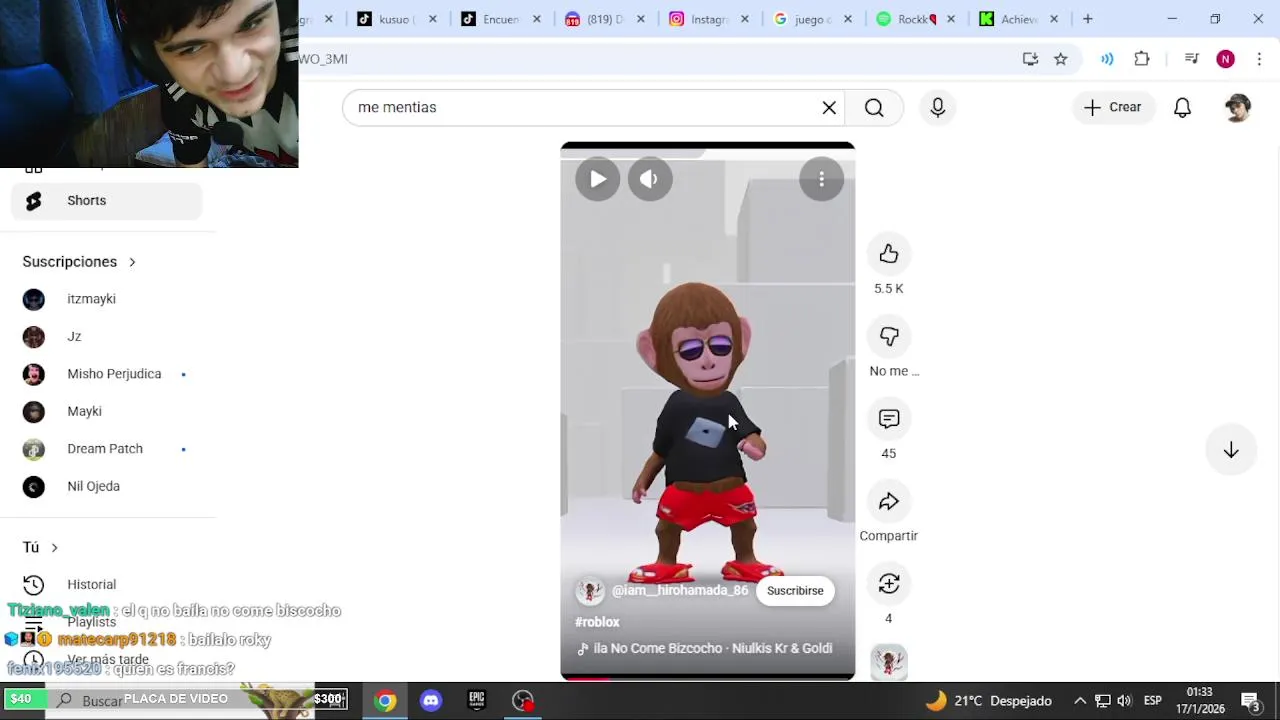Screen dimensions: 1280x720
Task: Open Dream Patch channel
Action: [107, 449]
